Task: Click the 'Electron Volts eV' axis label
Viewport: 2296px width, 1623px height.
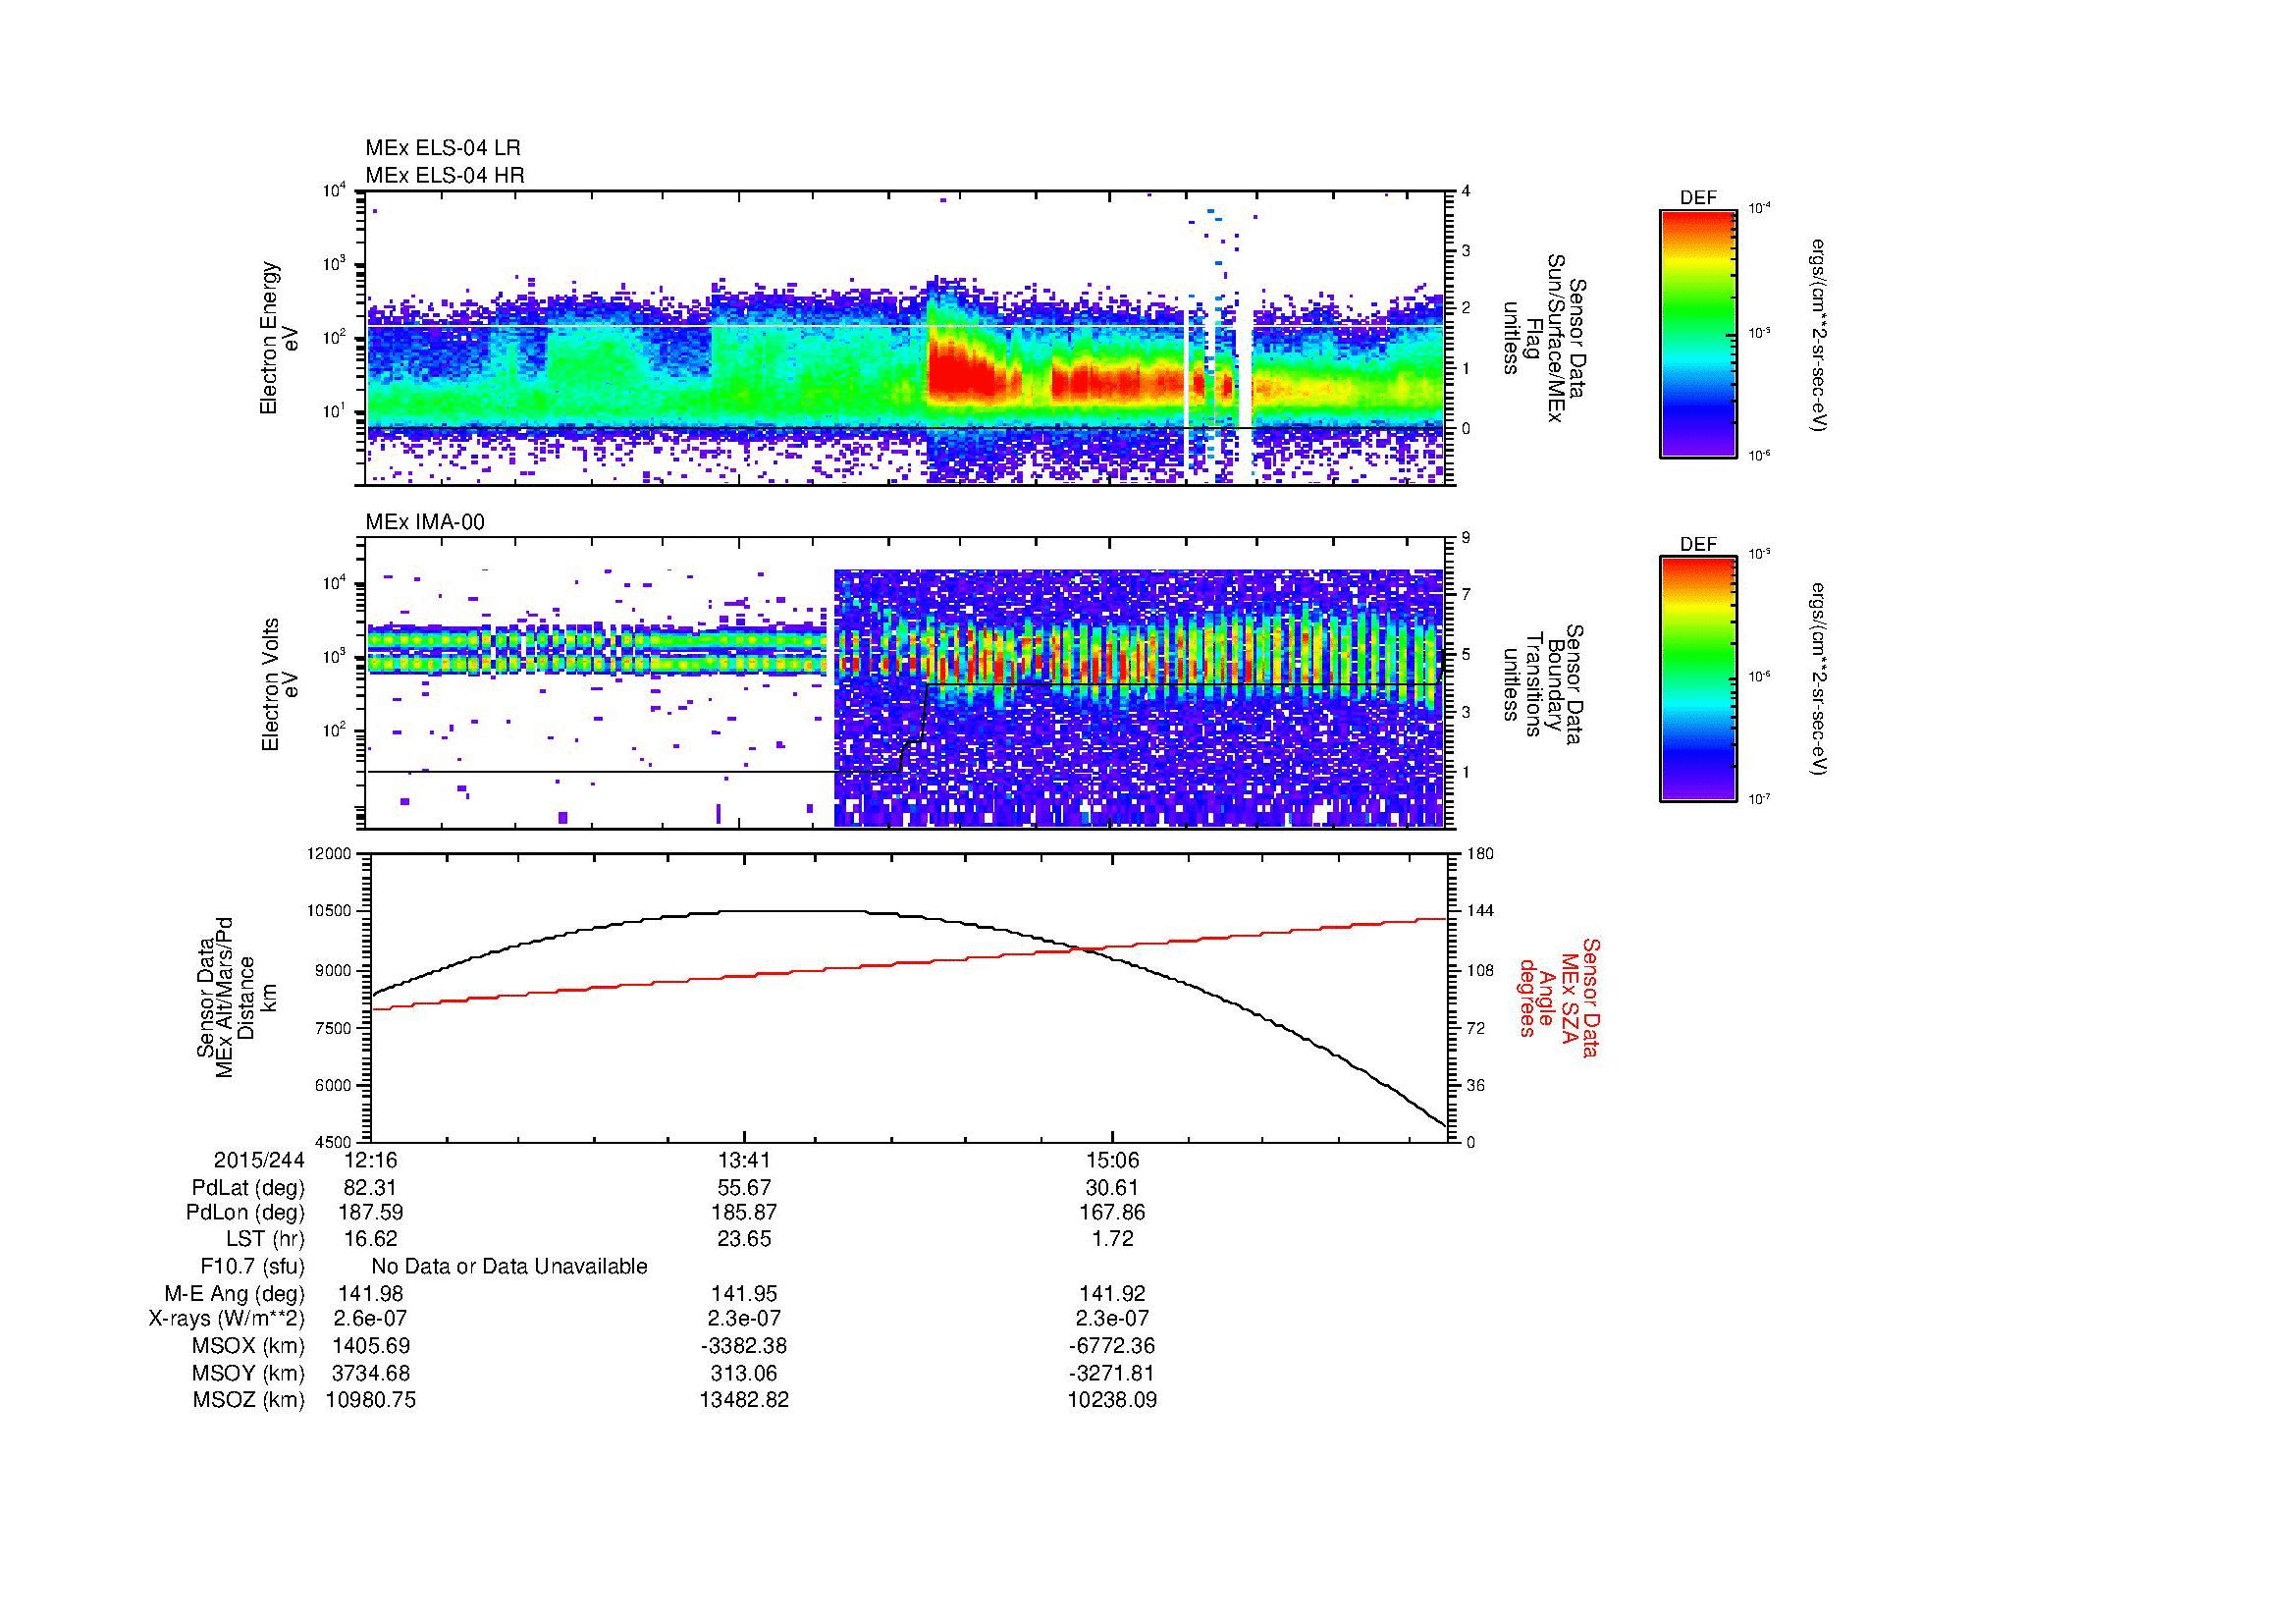Action: click(x=279, y=685)
